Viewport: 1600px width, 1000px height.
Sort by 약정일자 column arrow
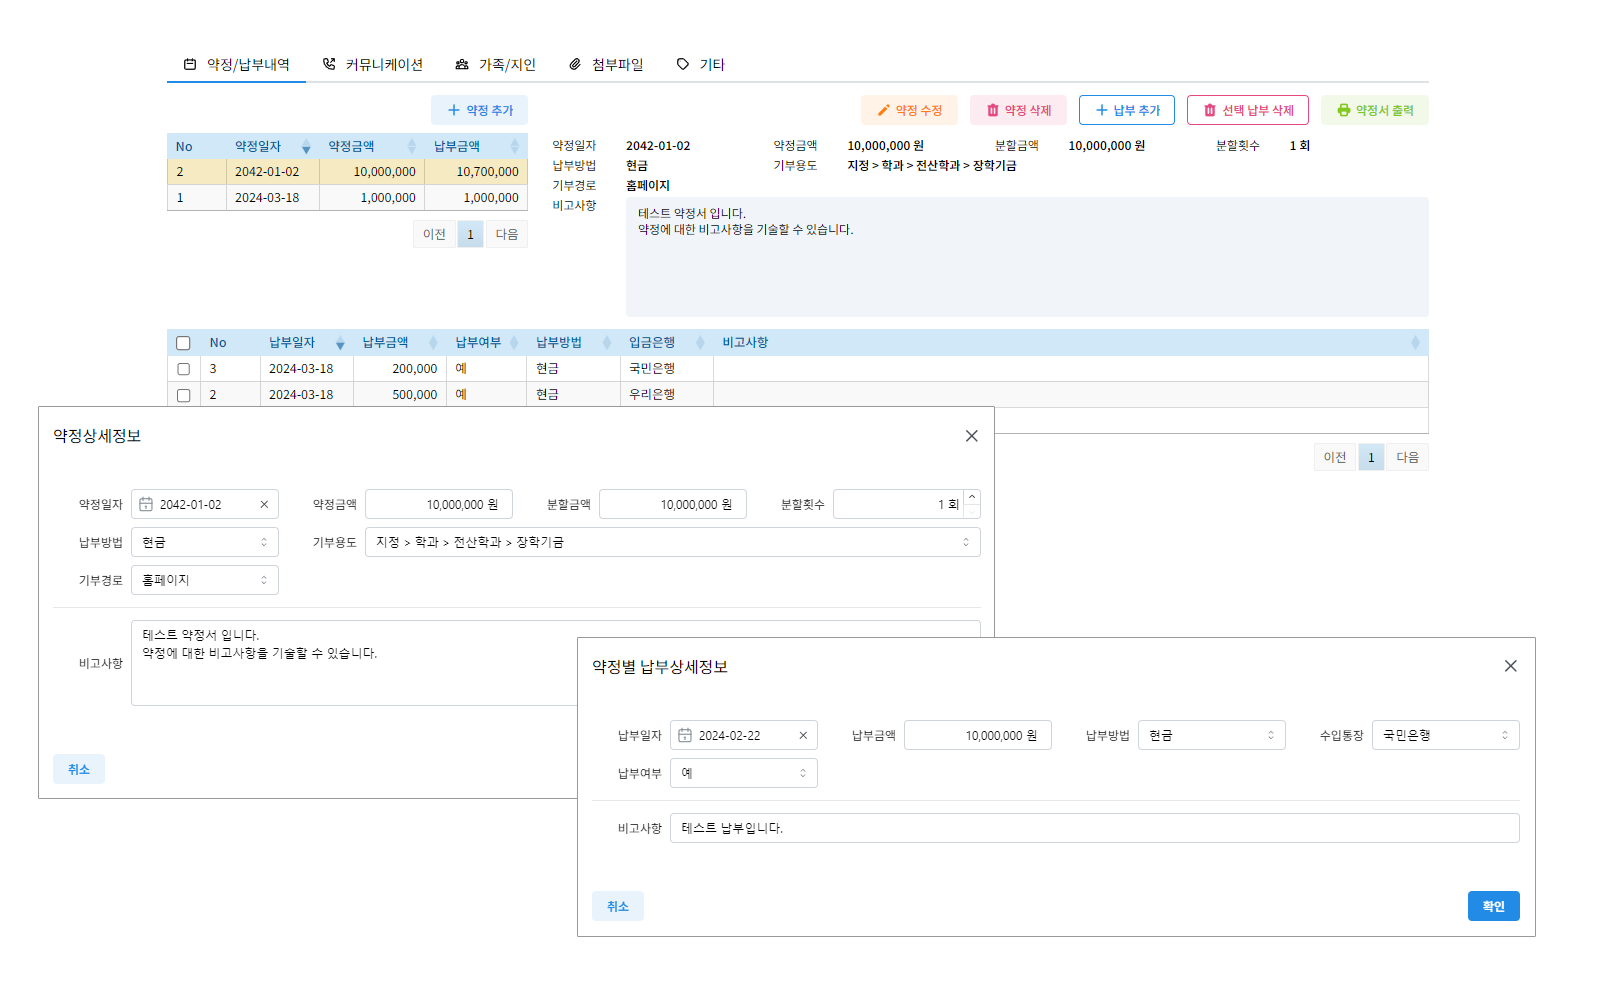306,147
